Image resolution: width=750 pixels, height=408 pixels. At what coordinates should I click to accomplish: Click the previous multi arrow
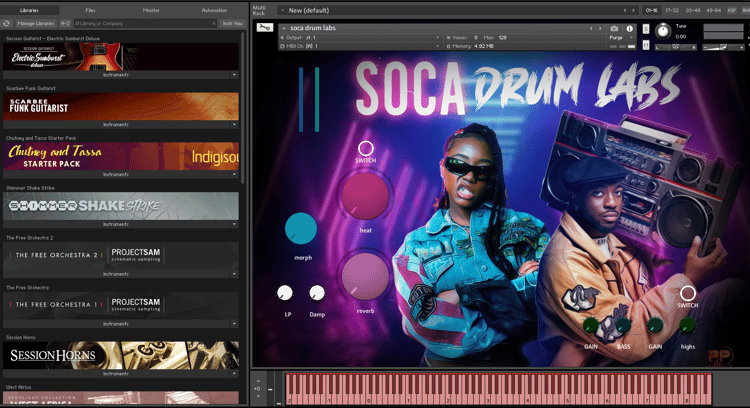tap(624, 10)
